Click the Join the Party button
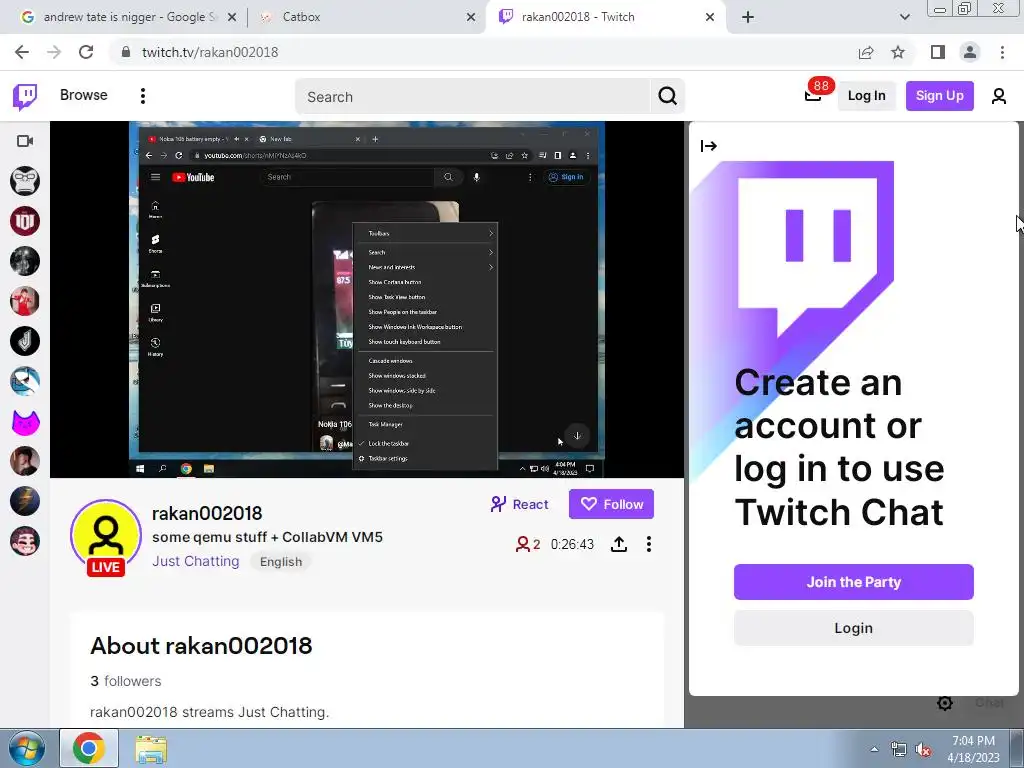This screenshot has width=1024, height=768. tap(854, 582)
